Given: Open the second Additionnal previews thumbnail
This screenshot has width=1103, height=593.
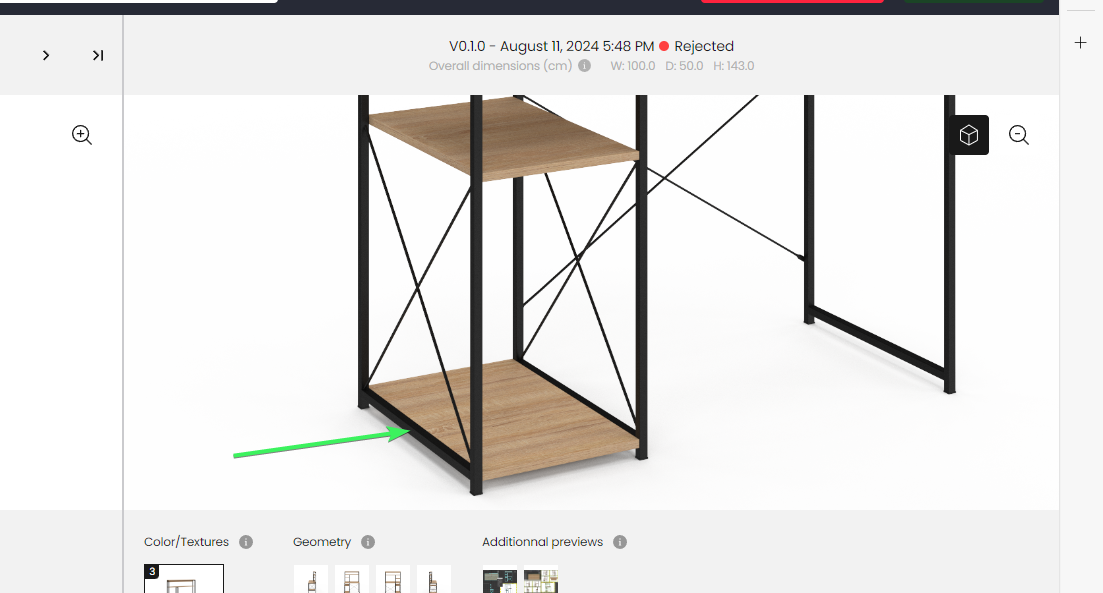Looking at the screenshot, I should click(x=540, y=581).
